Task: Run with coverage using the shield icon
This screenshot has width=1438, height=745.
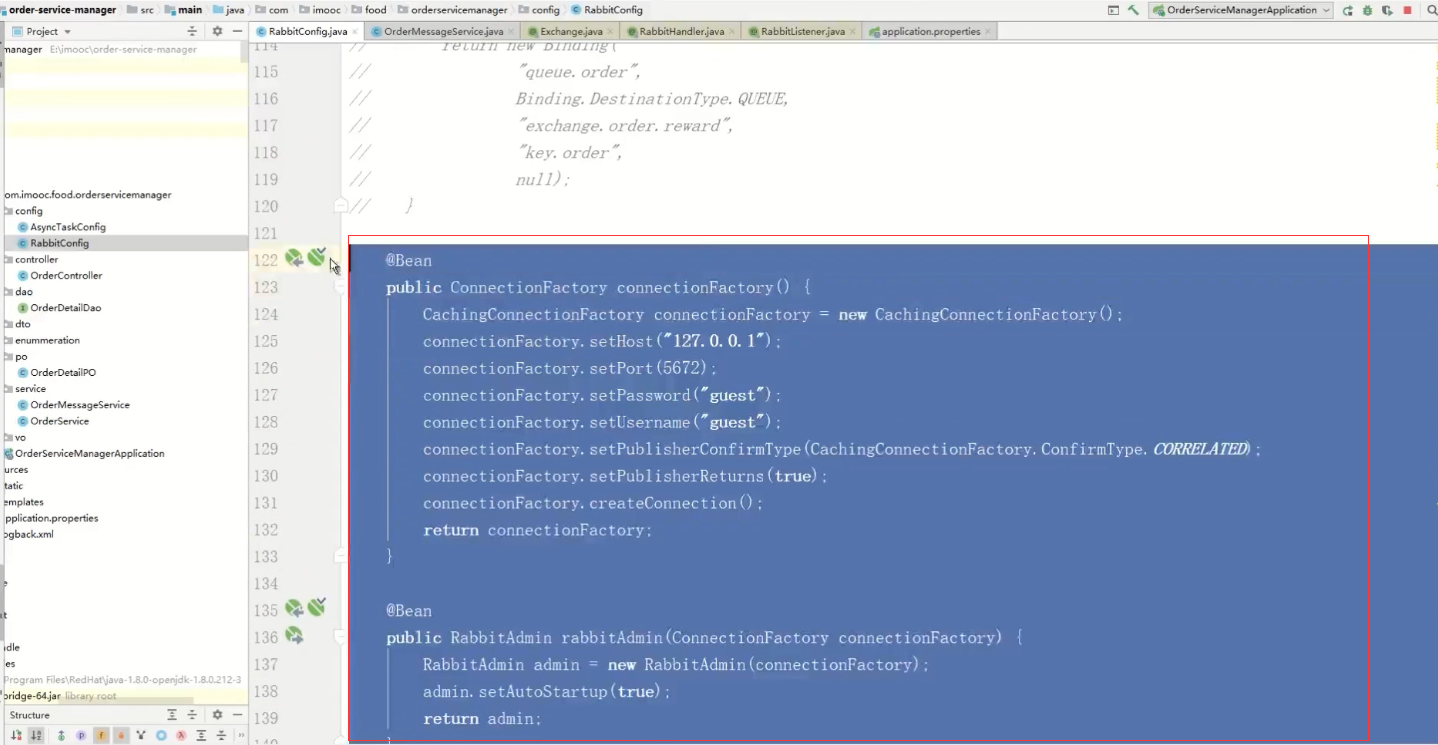Action: (x=1387, y=10)
